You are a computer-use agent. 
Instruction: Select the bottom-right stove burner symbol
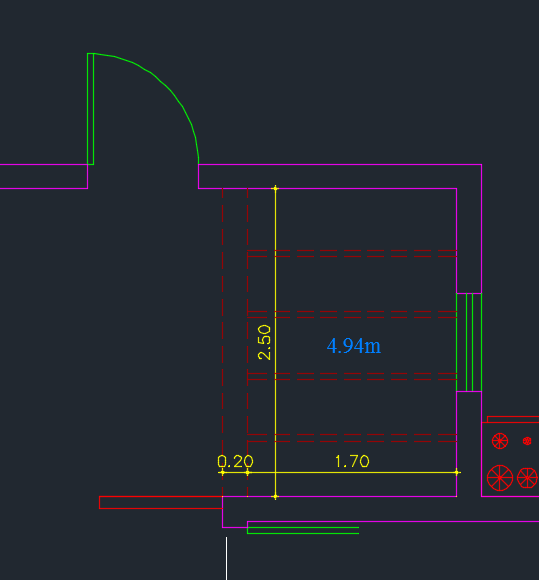coord(527,478)
